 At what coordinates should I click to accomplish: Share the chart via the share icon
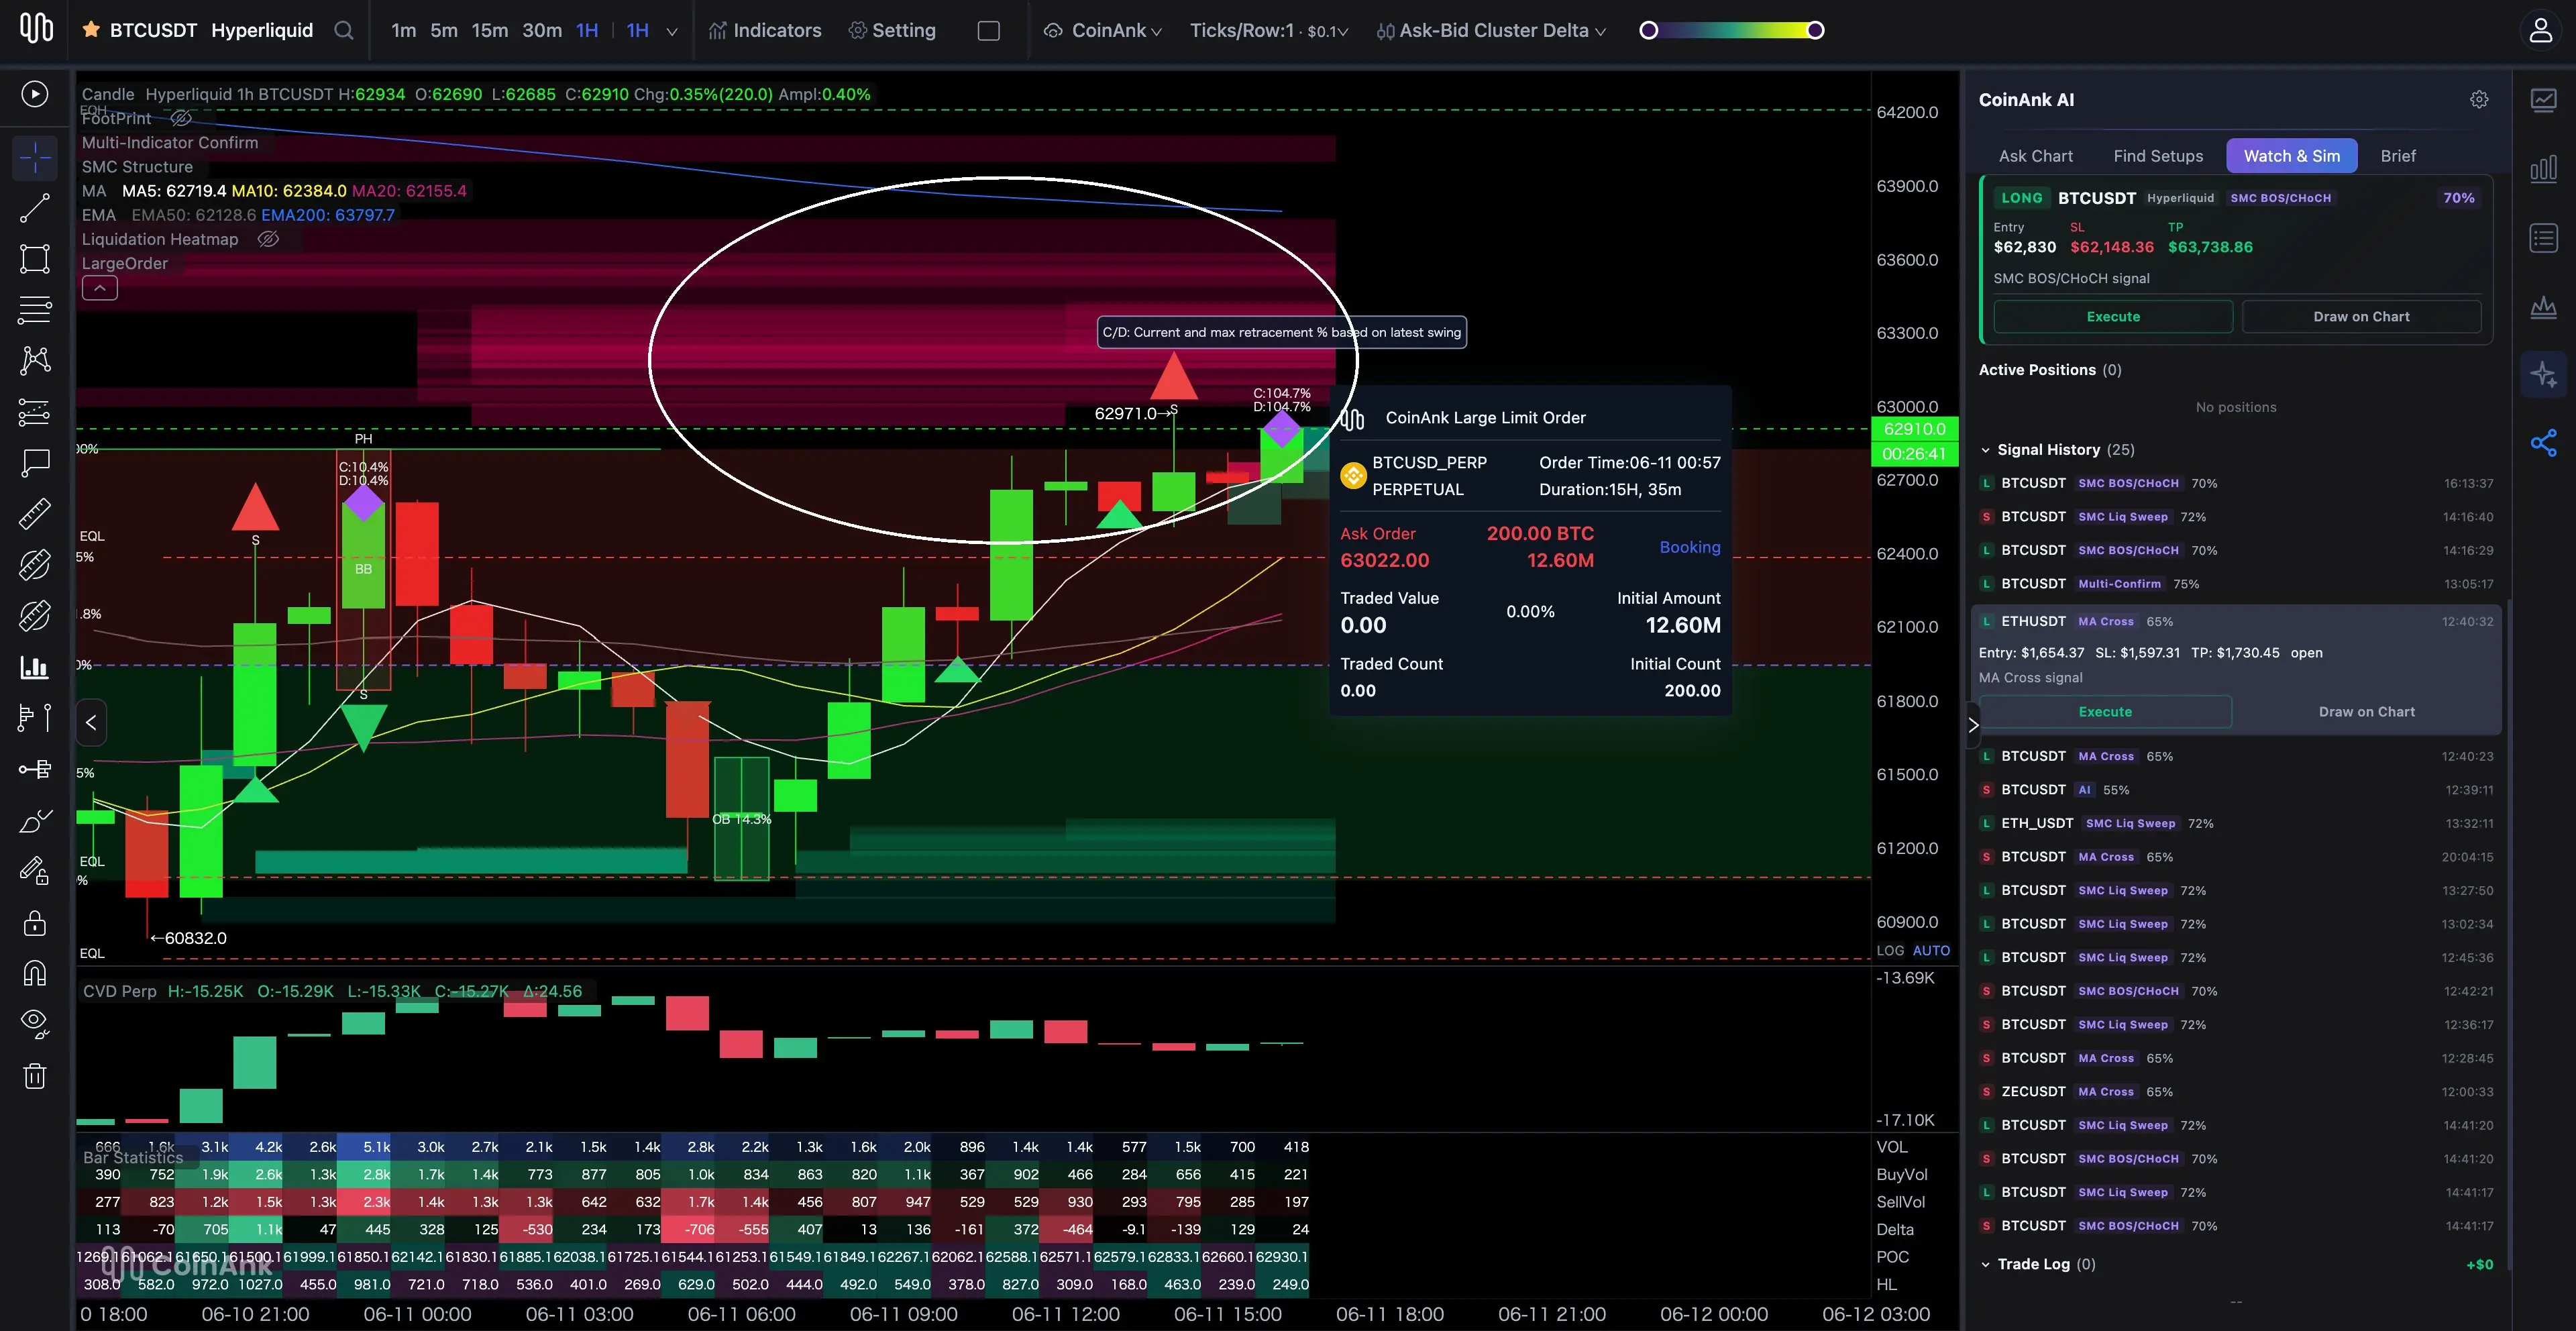2544,443
